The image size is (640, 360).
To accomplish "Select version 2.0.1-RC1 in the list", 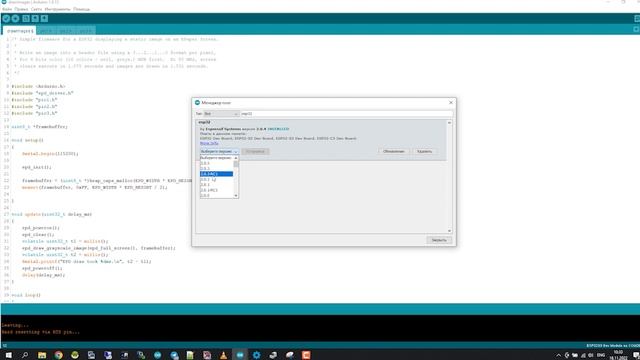I will [x=216, y=190].
